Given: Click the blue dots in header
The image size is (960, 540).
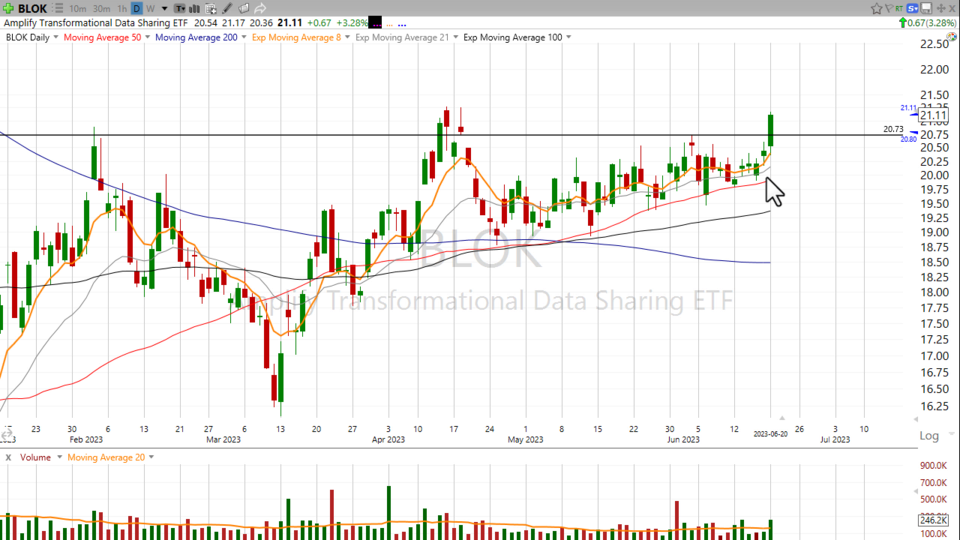Looking at the screenshot, I should click(402, 25).
